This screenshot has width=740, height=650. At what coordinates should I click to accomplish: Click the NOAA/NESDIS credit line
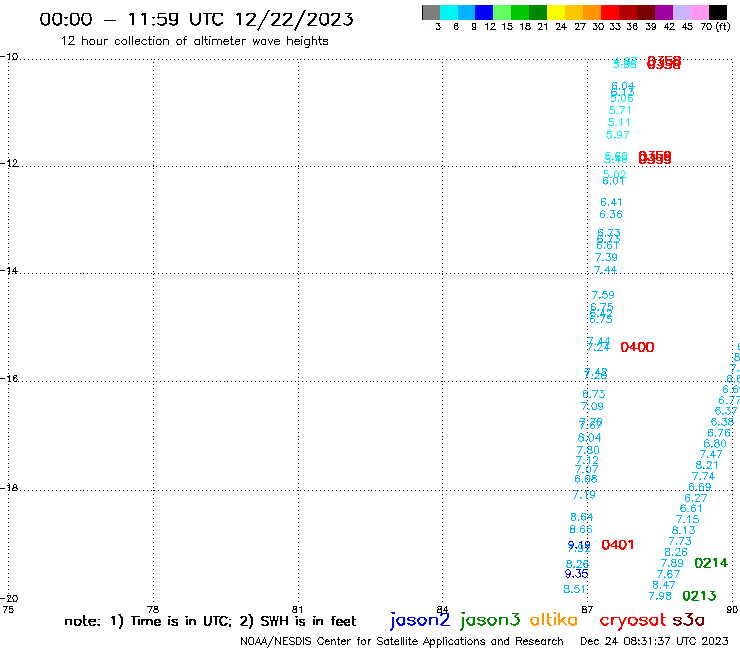point(402,642)
